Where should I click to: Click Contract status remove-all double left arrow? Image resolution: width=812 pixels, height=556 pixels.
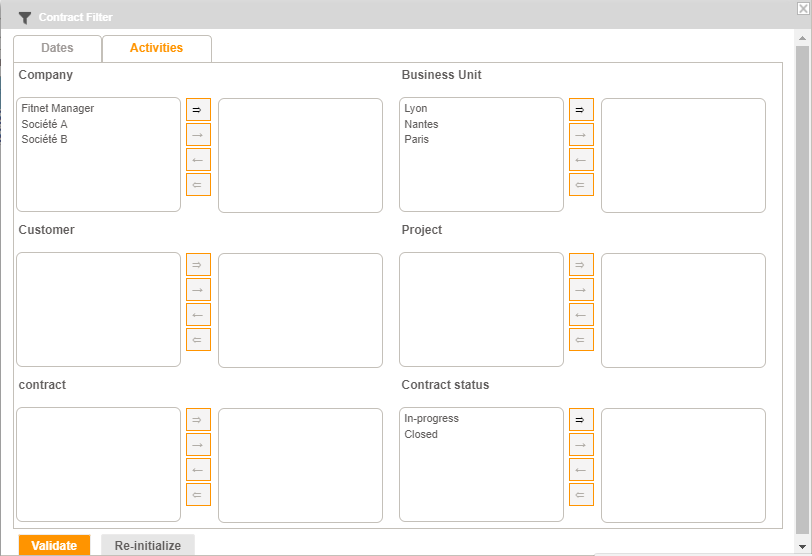581,495
